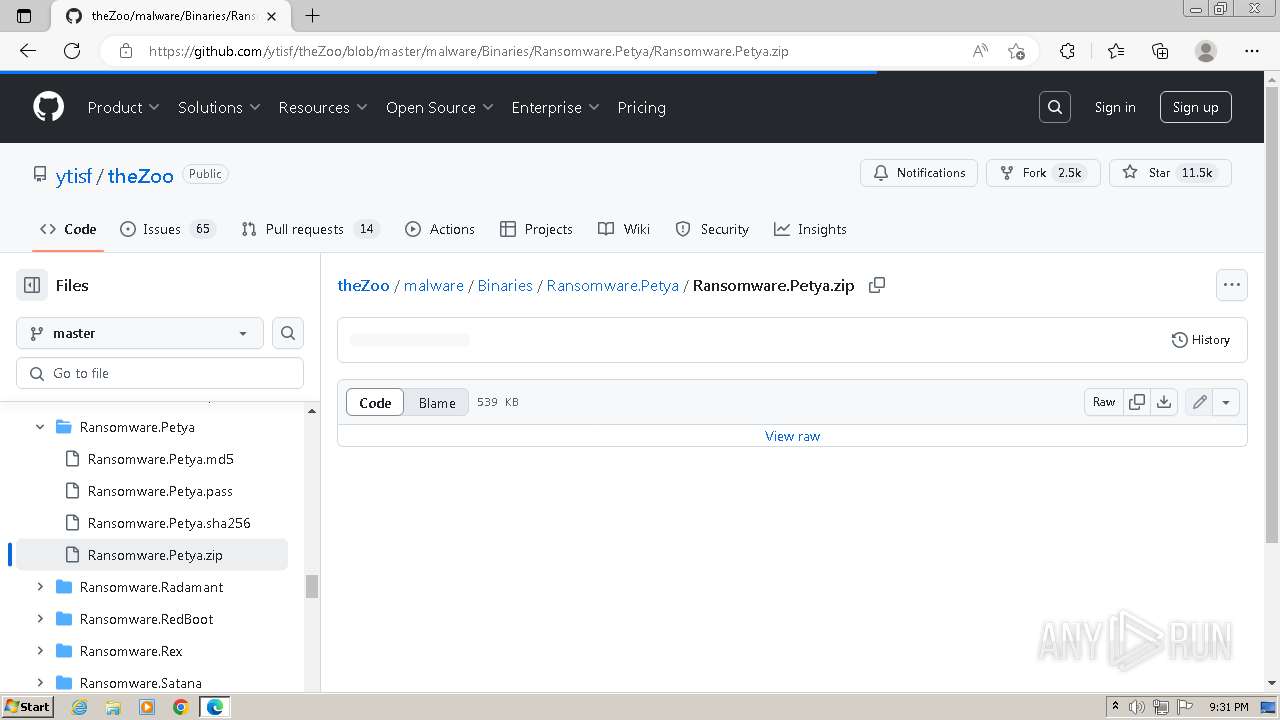Click the browser back arrow

tap(28, 51)
